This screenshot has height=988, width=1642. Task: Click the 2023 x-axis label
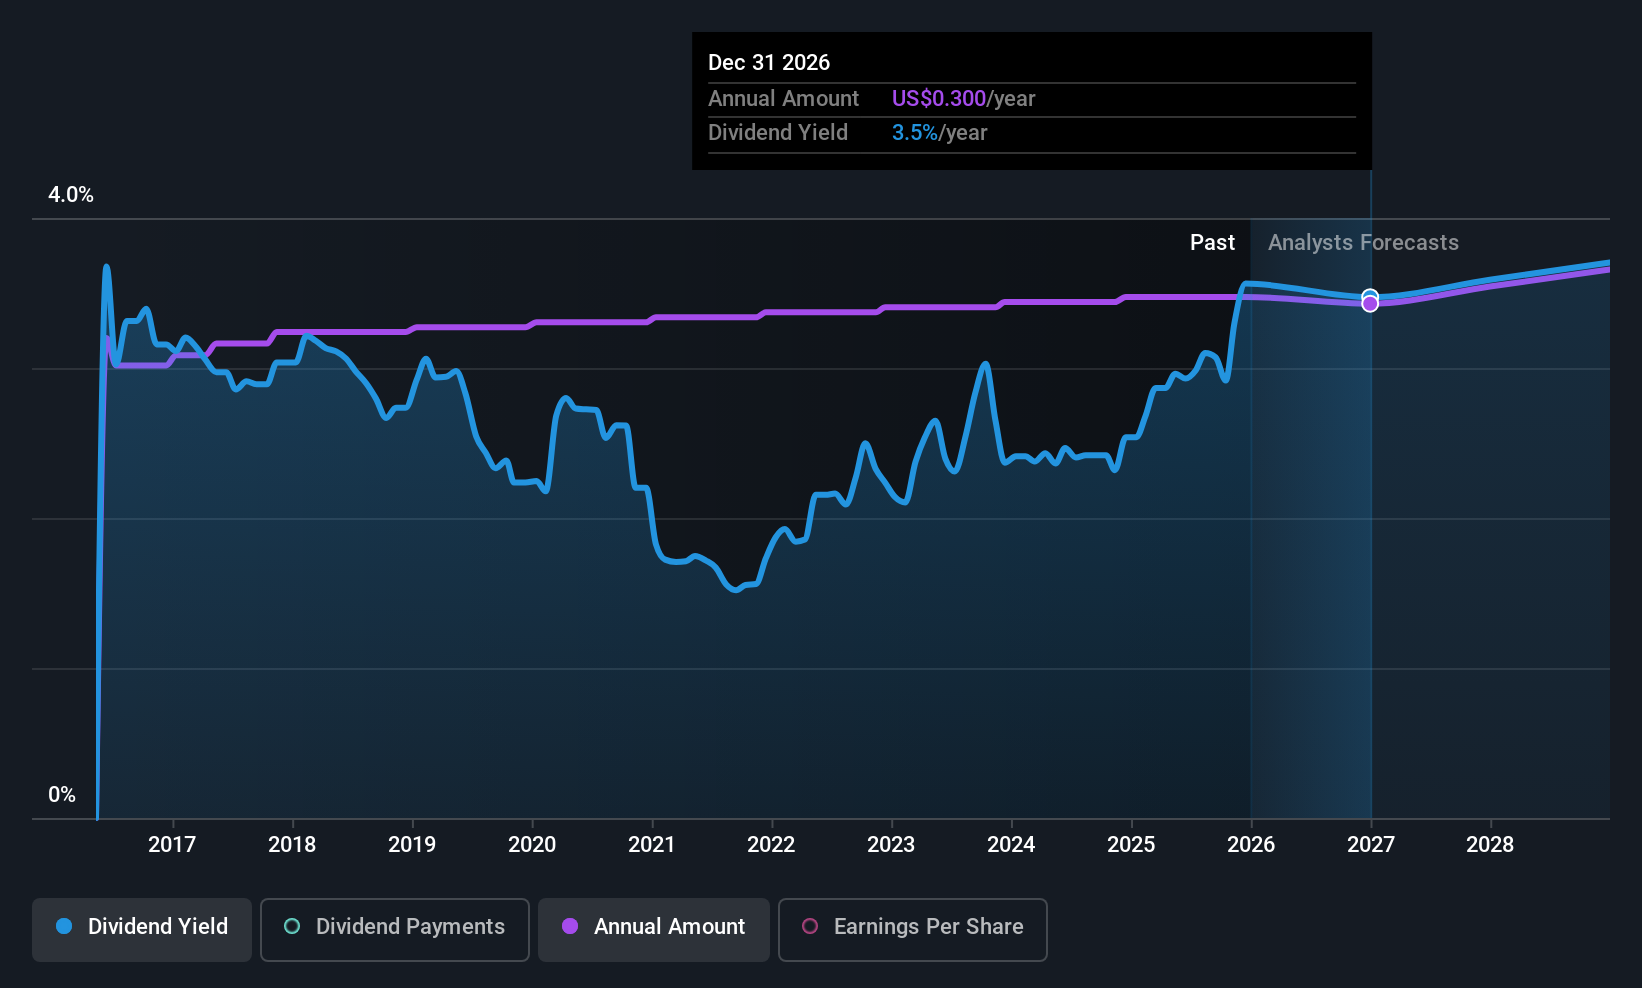(x=891, y=845)
